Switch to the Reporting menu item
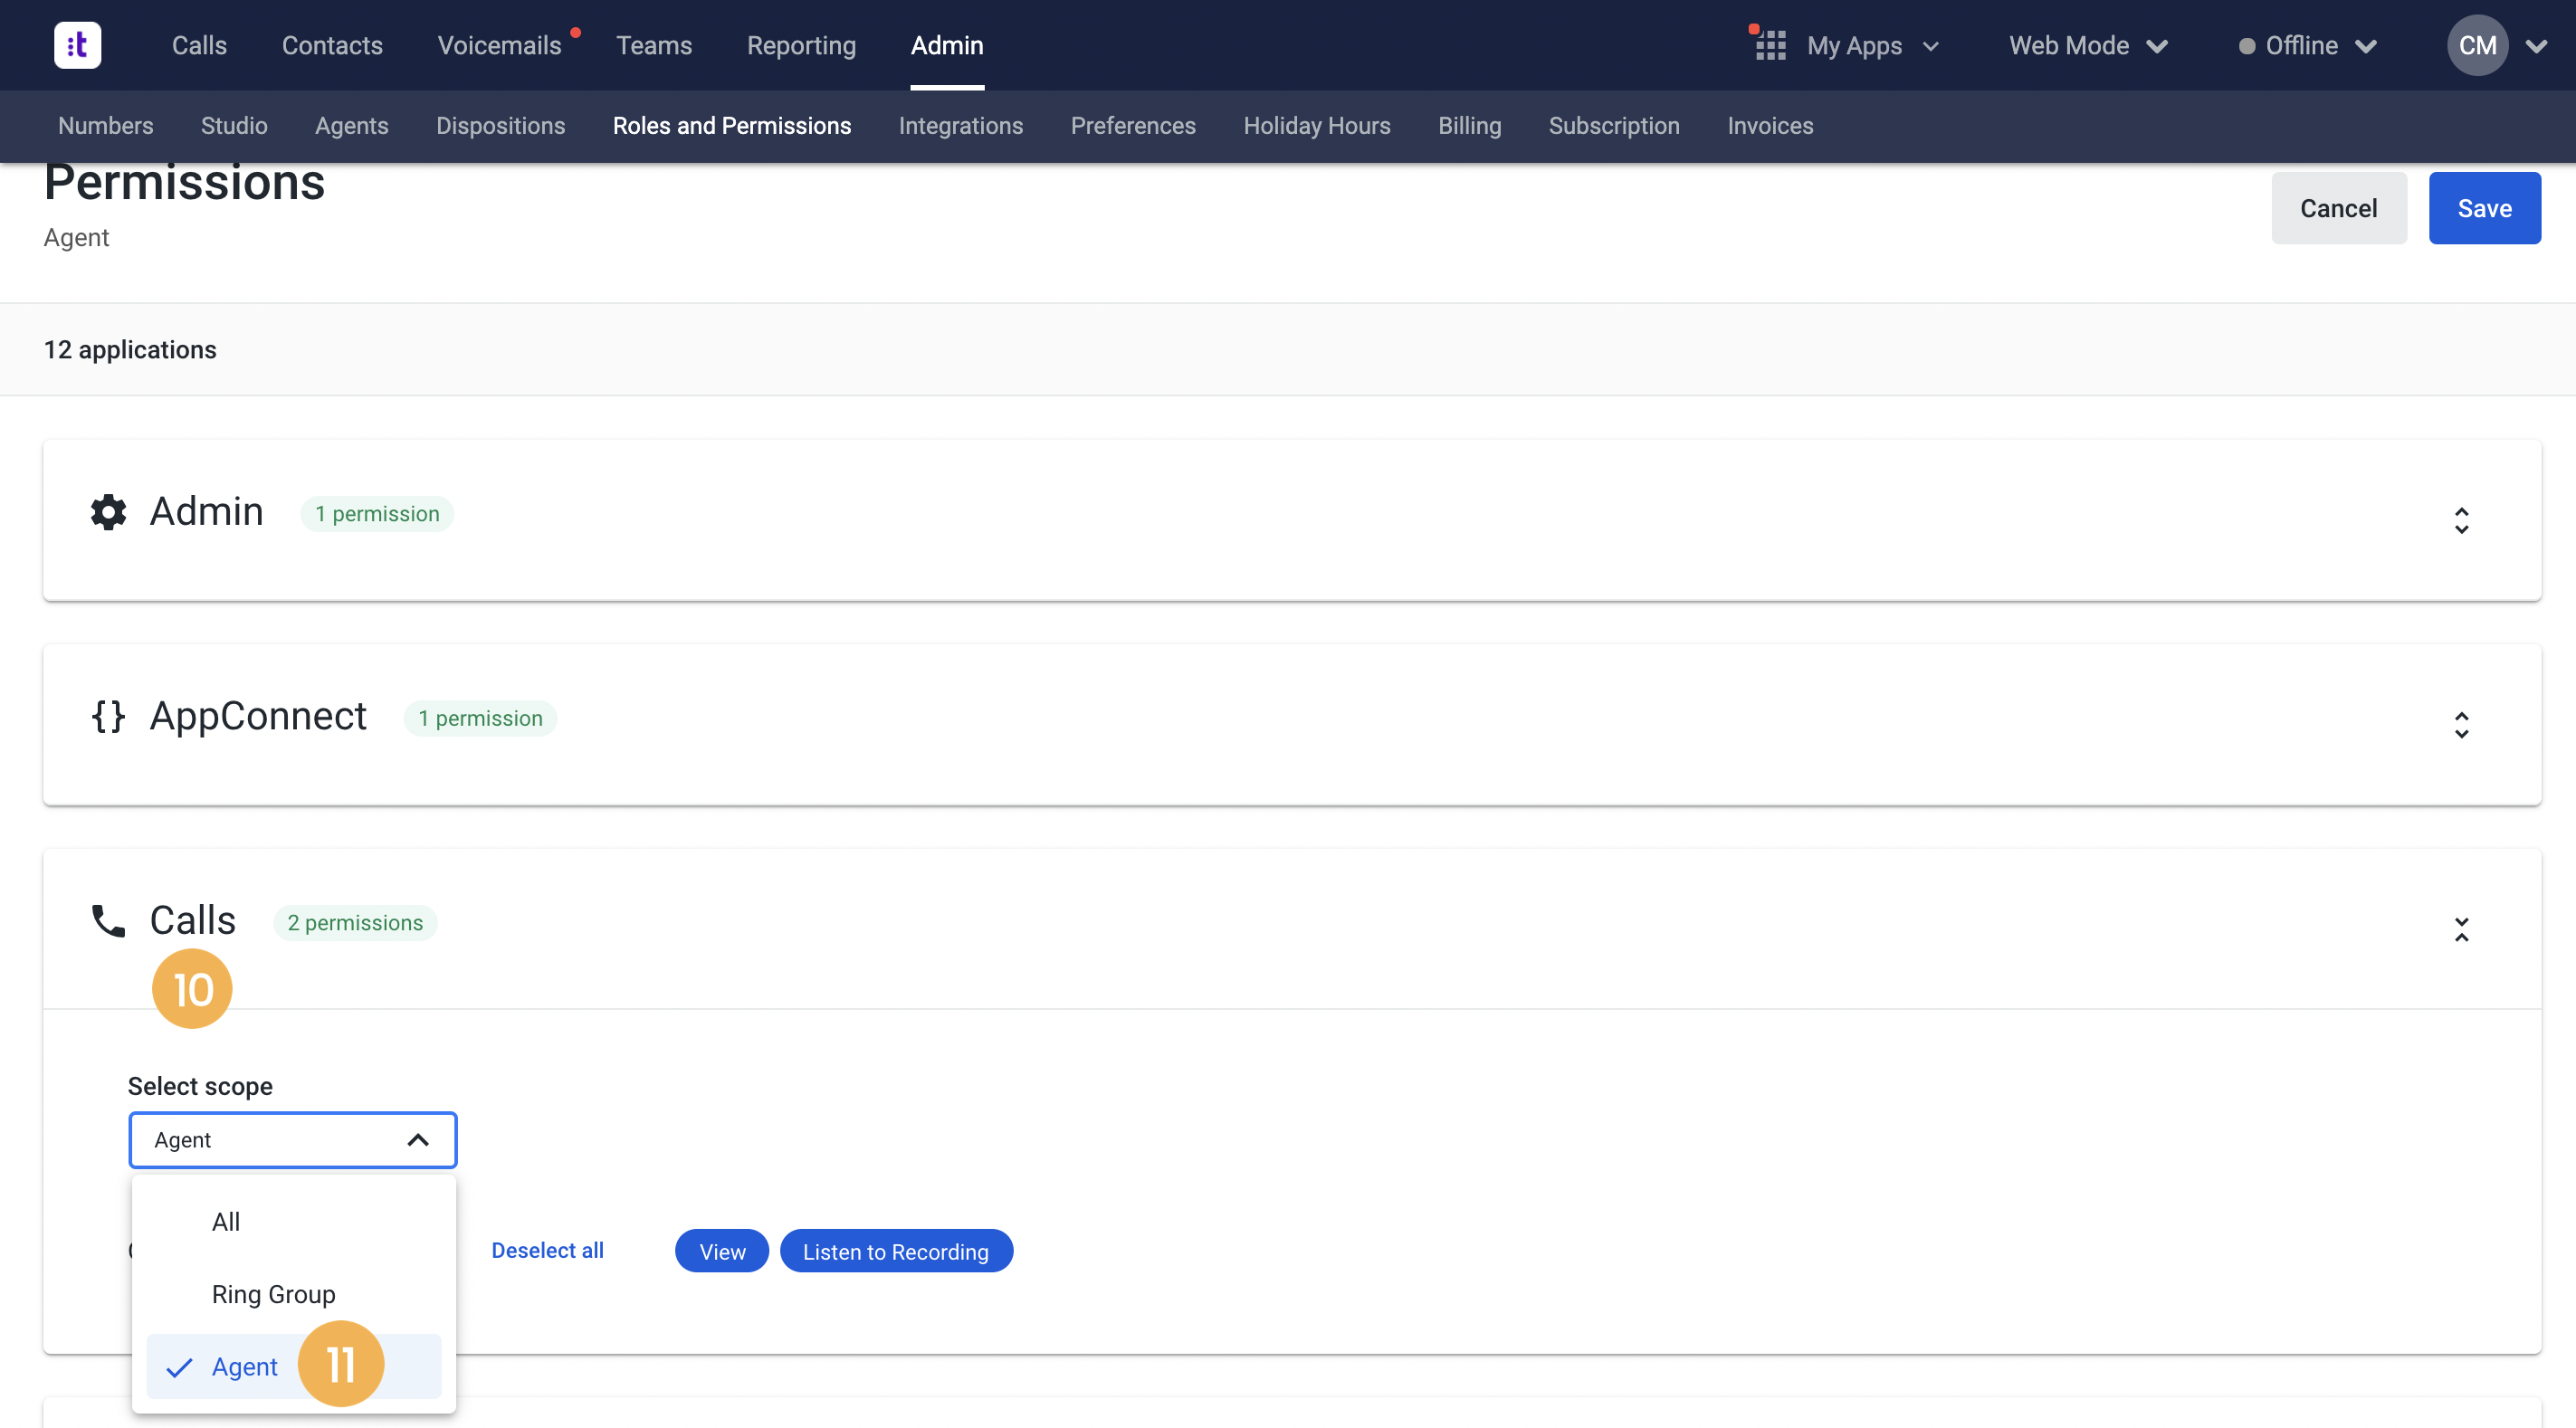Viewport: 2576px width, 1428px height. (801, 45)
